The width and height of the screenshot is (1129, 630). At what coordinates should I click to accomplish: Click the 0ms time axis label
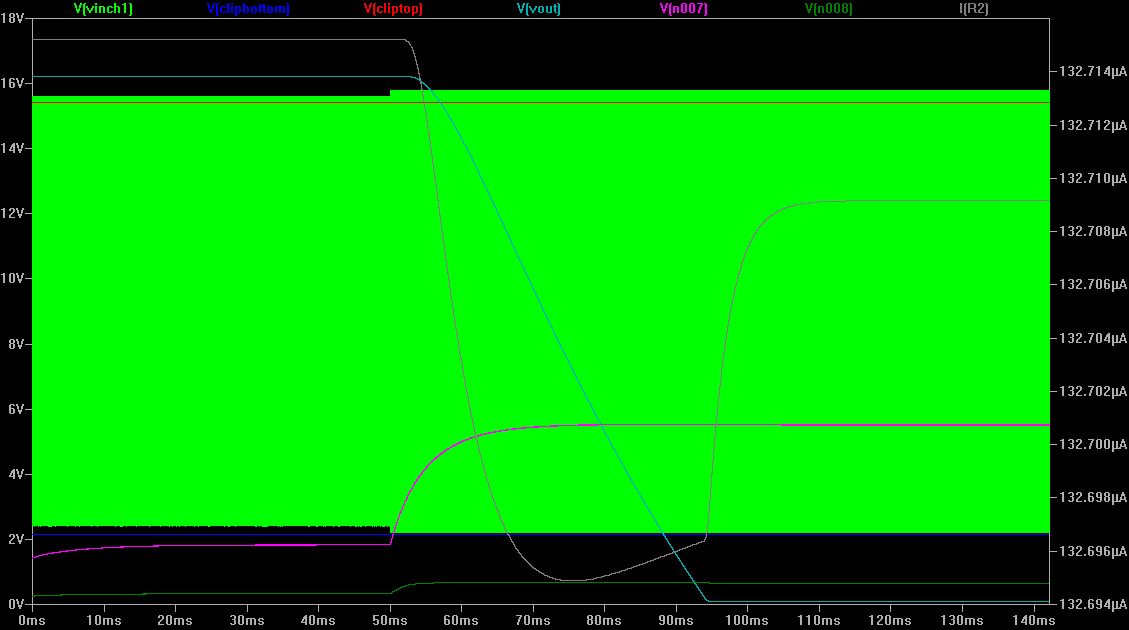(32, 620)
